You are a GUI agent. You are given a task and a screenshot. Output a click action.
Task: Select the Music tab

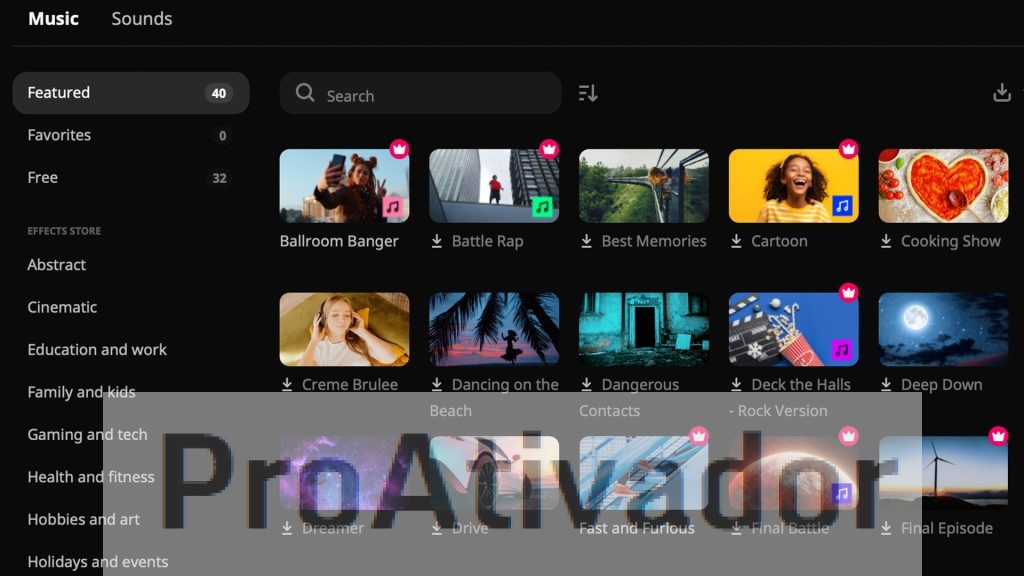52,18
